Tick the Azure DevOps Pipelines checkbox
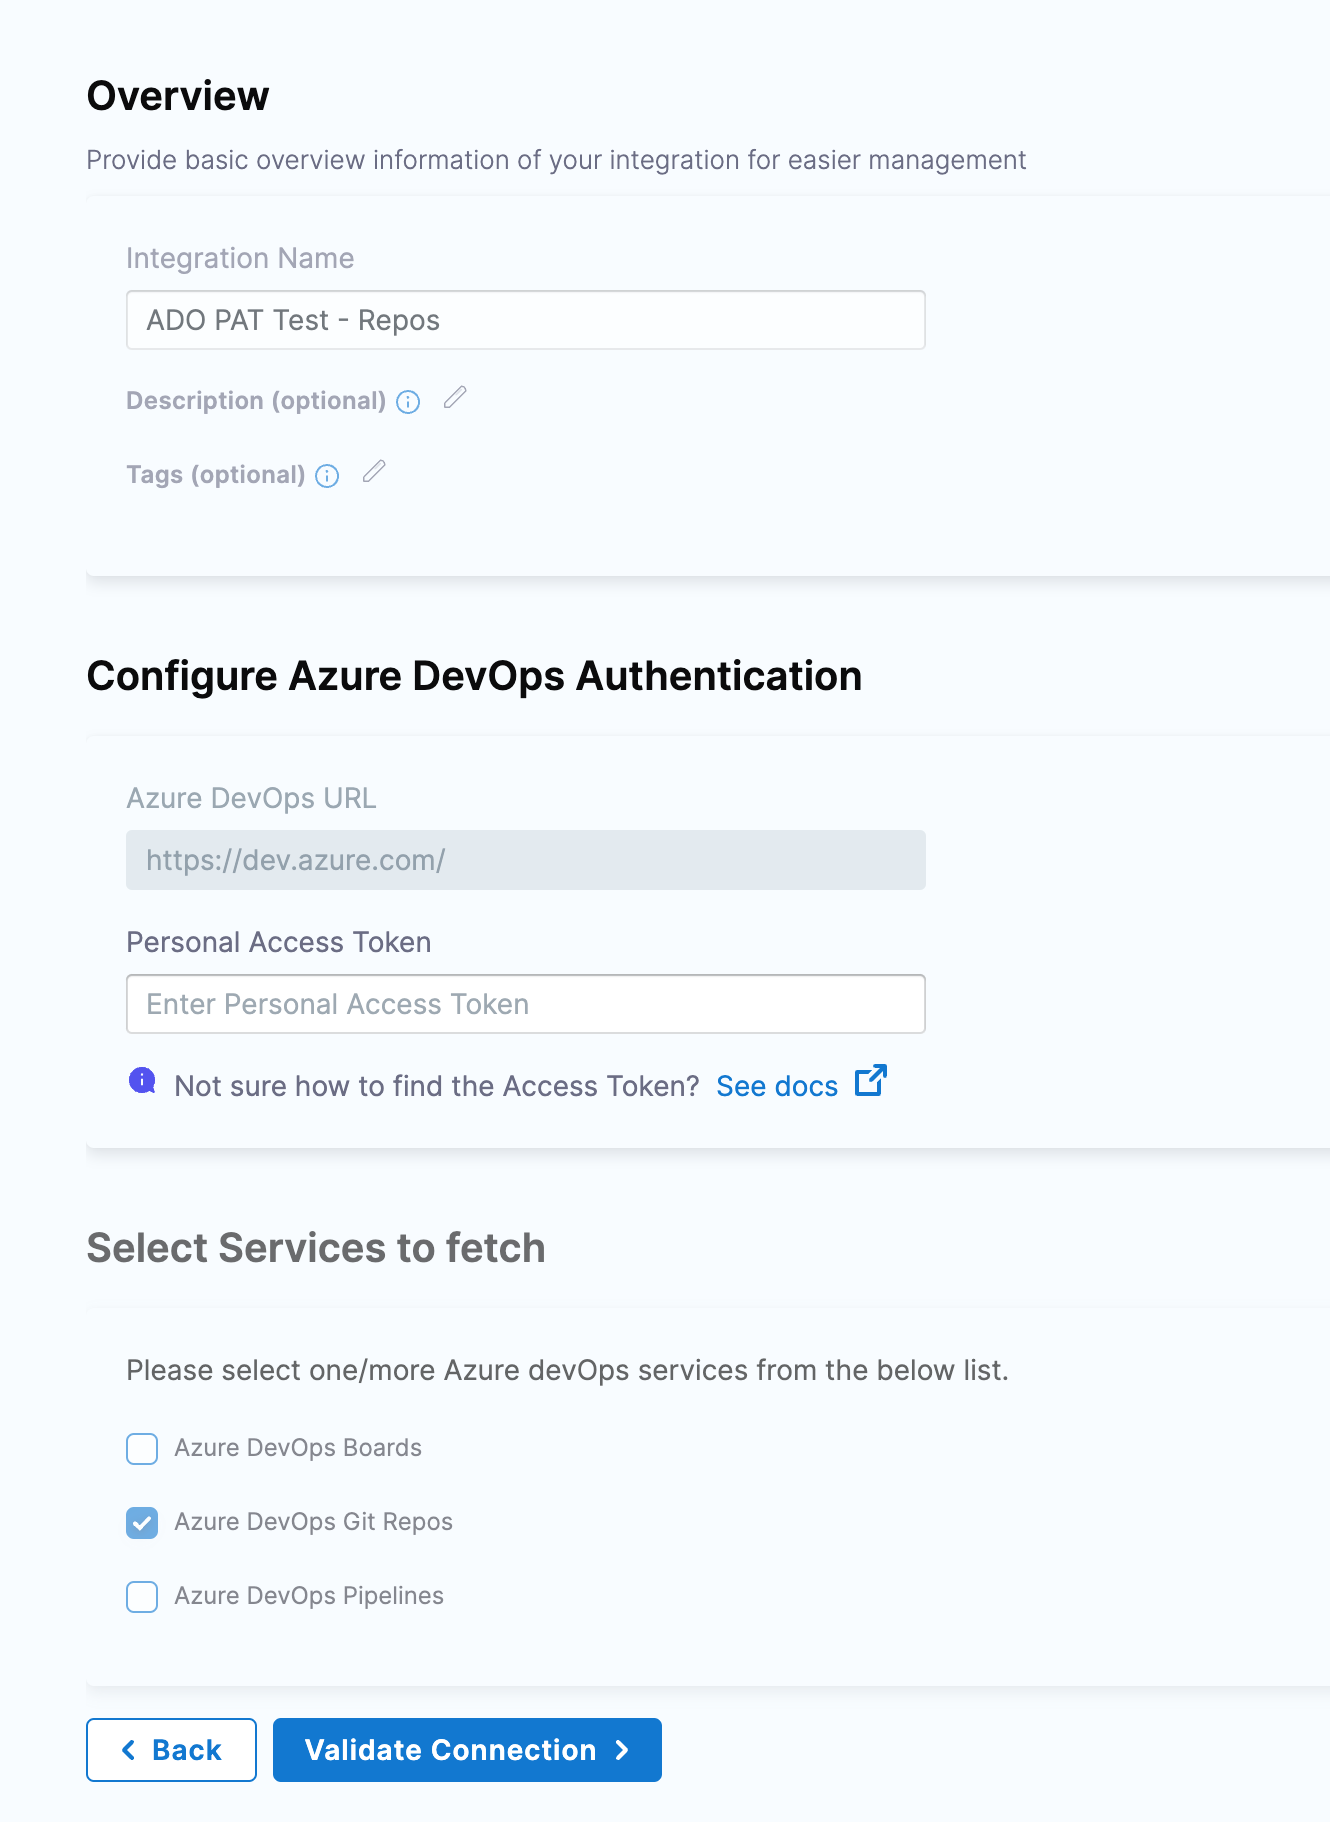Viewport: 1330px width, 1822px height. pyautogui.click(x=142, y=1597)
